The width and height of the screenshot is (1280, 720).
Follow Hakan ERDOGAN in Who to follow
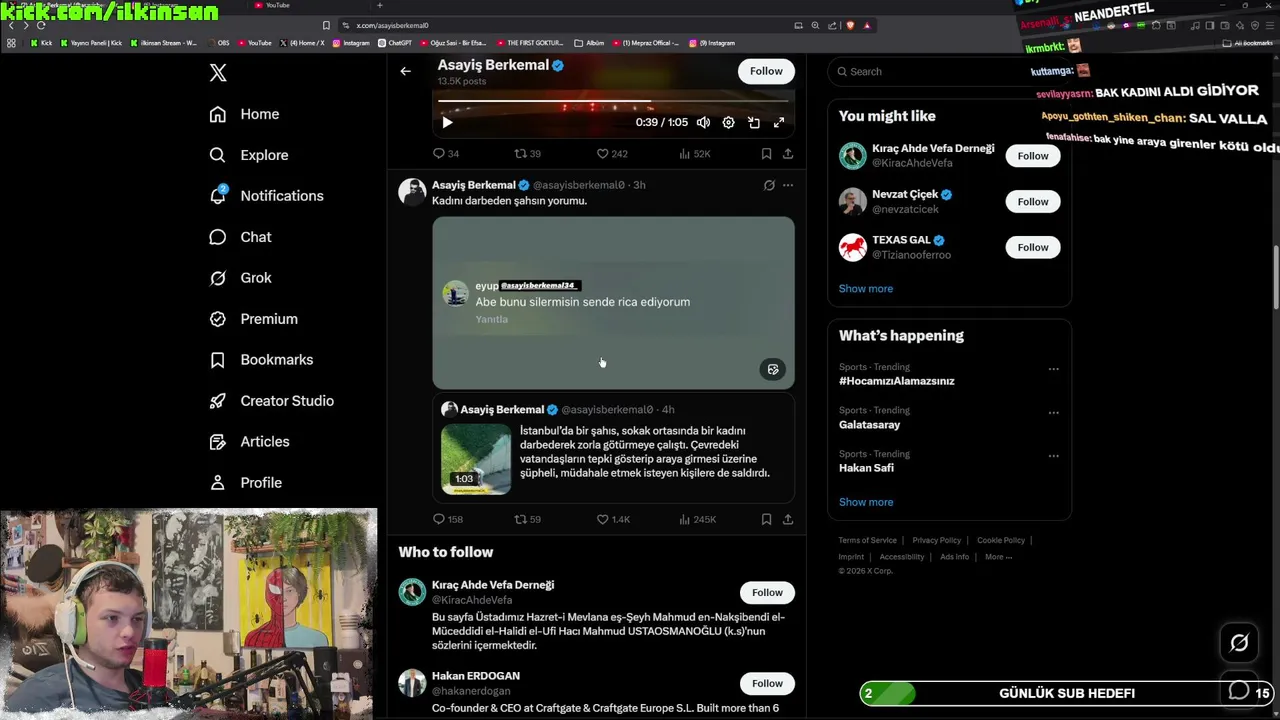(767, 683)
